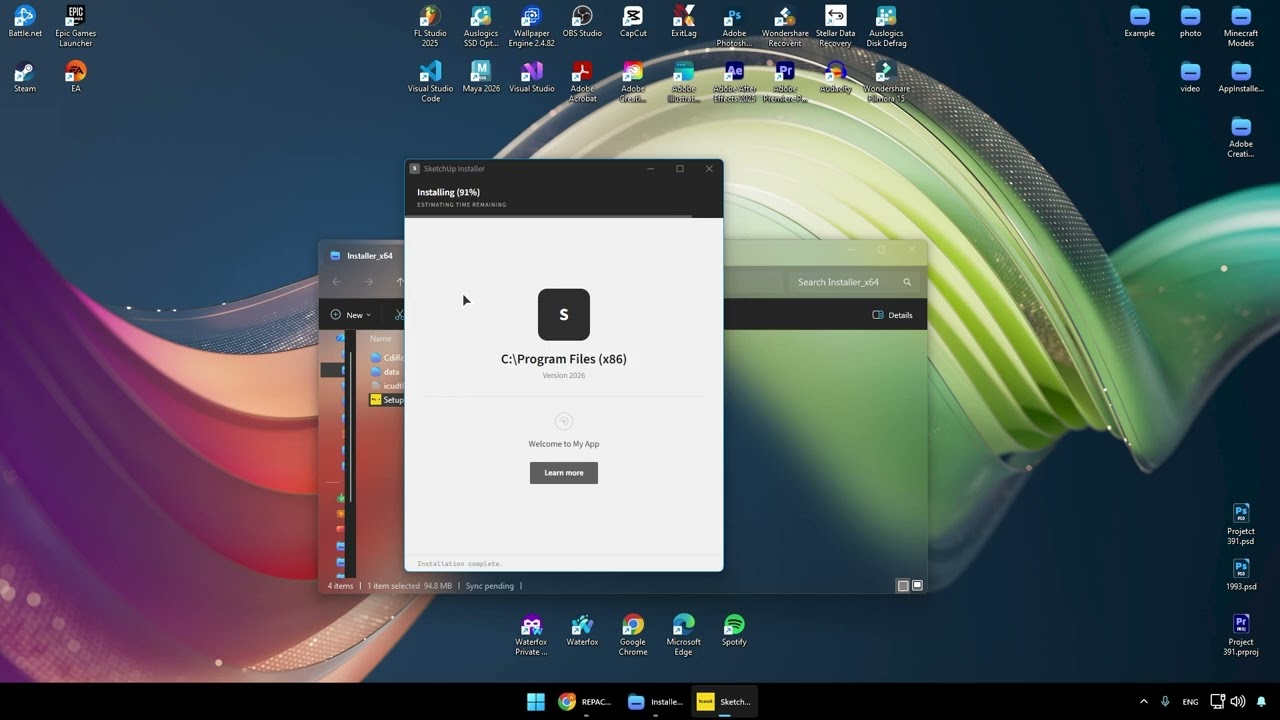1280x720 pixels.
Task: Launch Audacity from the desktop
Action: point(835,77)
